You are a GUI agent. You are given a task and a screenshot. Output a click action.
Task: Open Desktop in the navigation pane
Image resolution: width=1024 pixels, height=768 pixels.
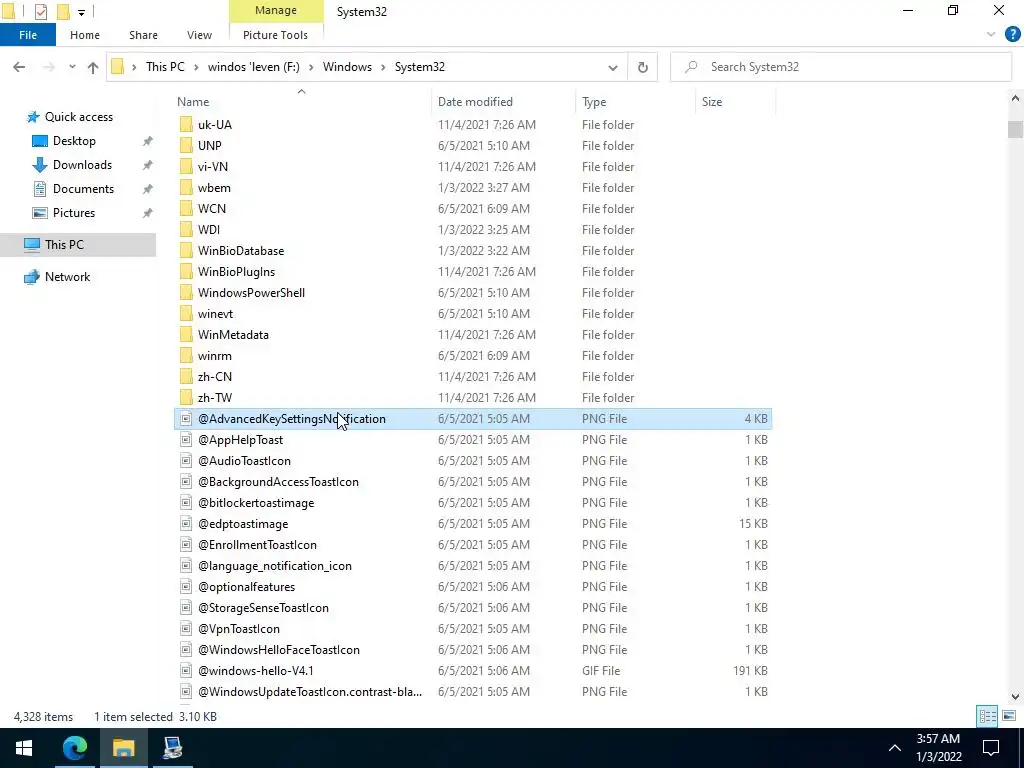[74, 141]
